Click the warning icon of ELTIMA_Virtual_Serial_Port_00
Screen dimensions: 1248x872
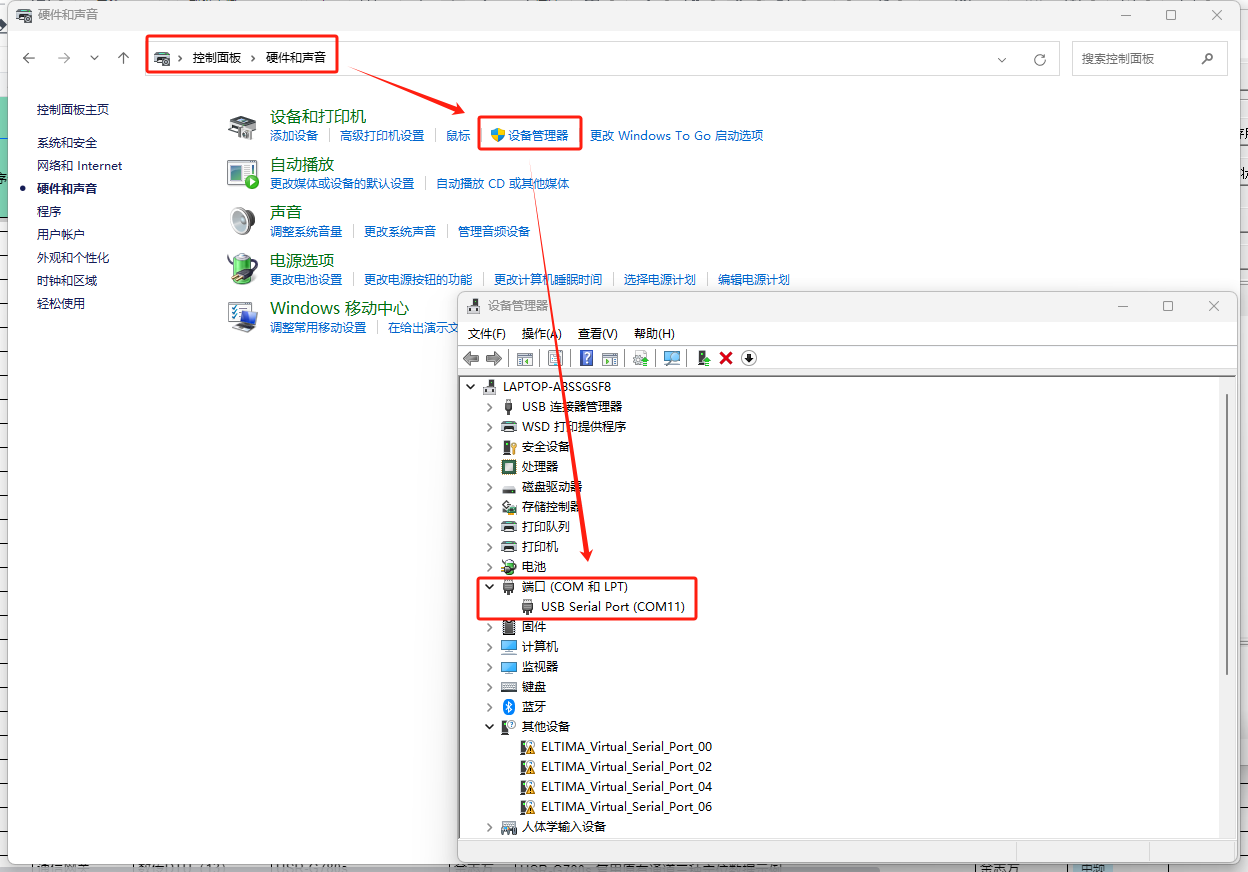click(528, 746)
